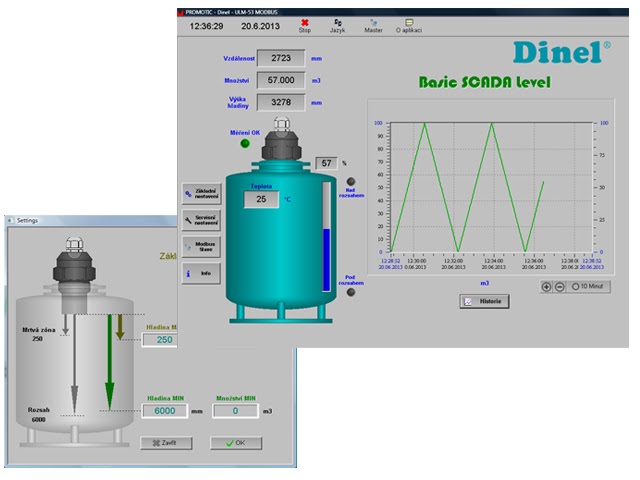Click the Basic SCADA level heading
The image size is (640, 480).
tap(484, 82)
